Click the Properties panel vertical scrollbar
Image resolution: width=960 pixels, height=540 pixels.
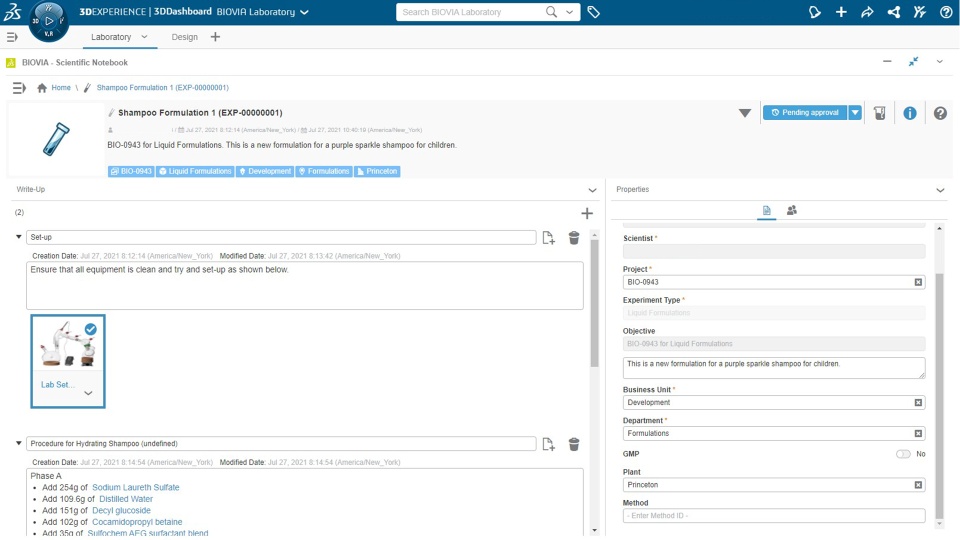coord(940,396)
